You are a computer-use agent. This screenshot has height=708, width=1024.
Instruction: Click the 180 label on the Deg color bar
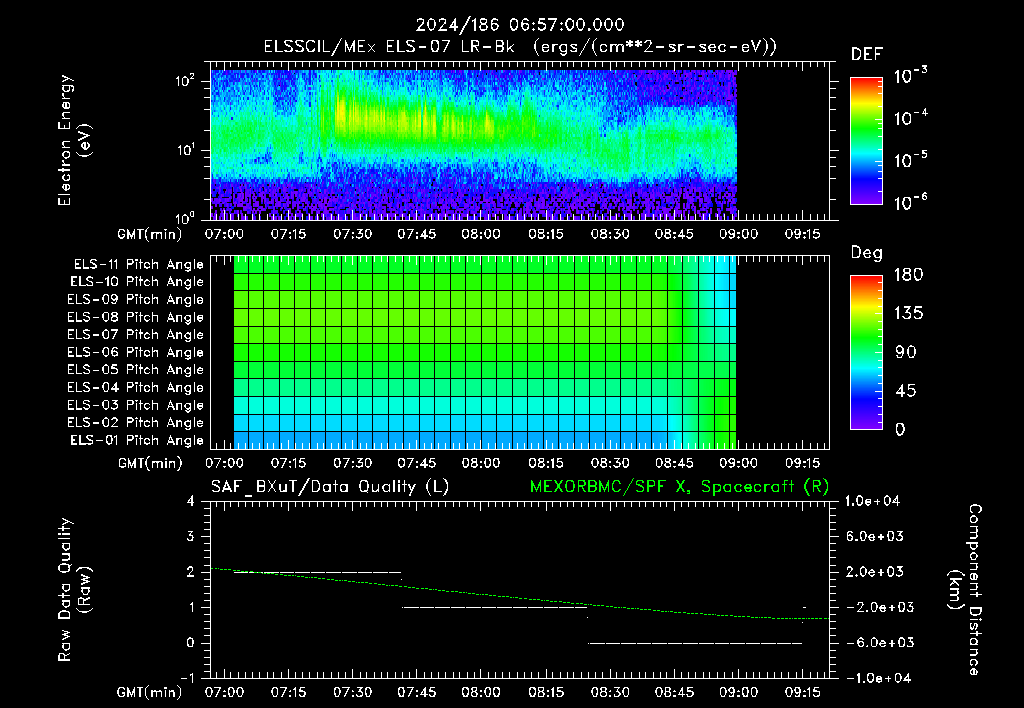point(908,275)
